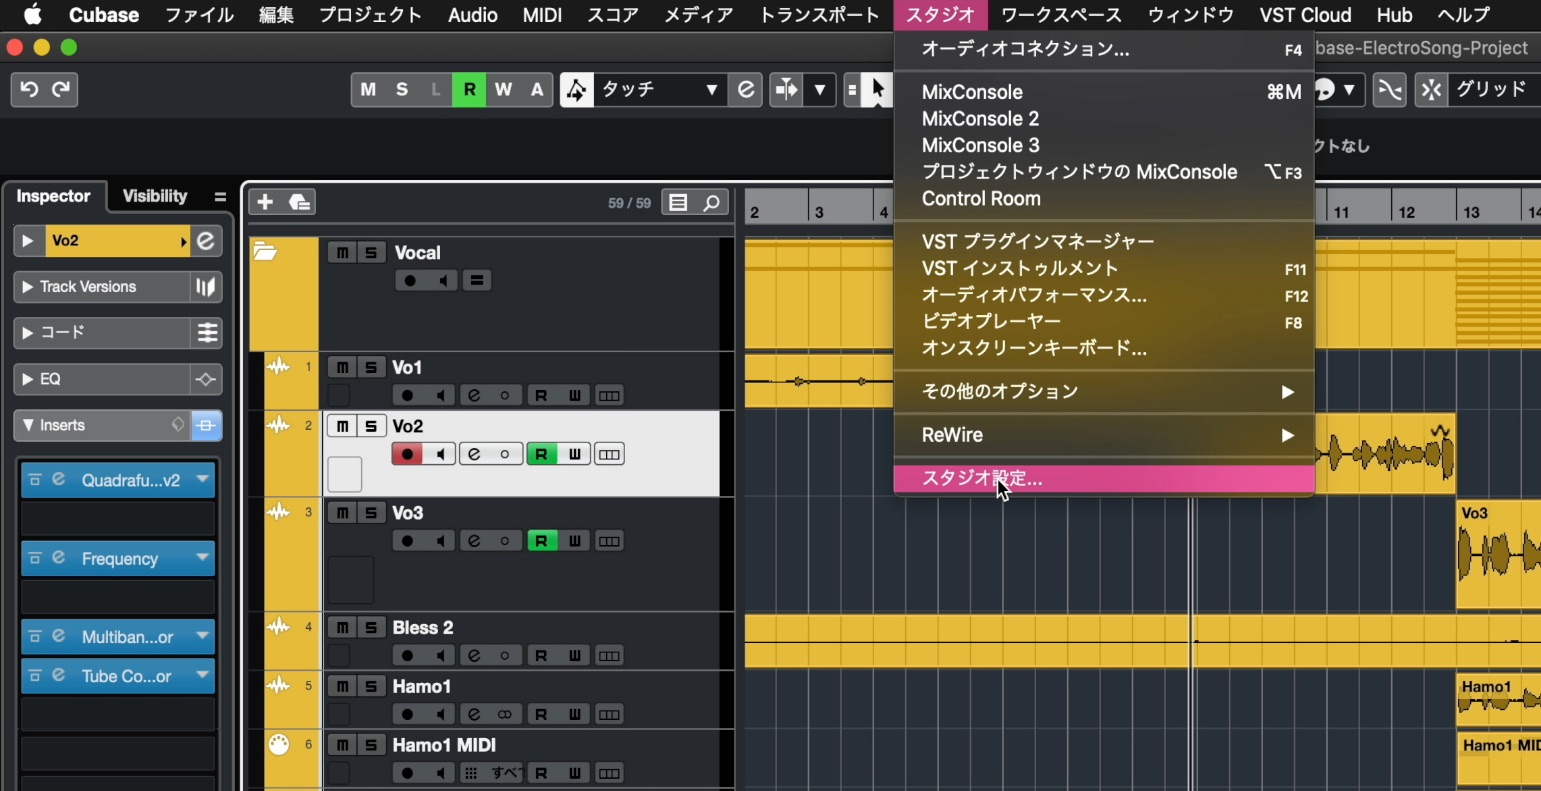Toggle monitor speaker on Hamo1 track
Image resolution: width=1541 pixels, height=791 pixels.
tap(440, 715)
